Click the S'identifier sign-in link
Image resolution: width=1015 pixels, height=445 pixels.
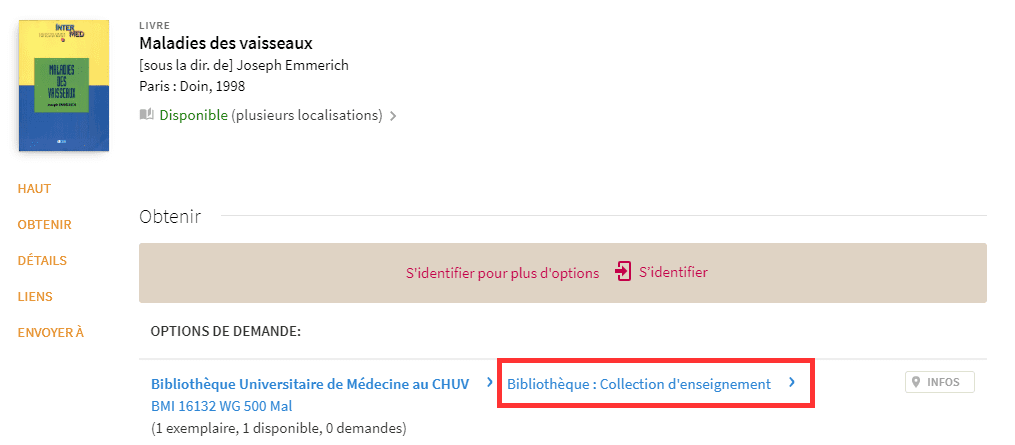click(x=673, y=272)
